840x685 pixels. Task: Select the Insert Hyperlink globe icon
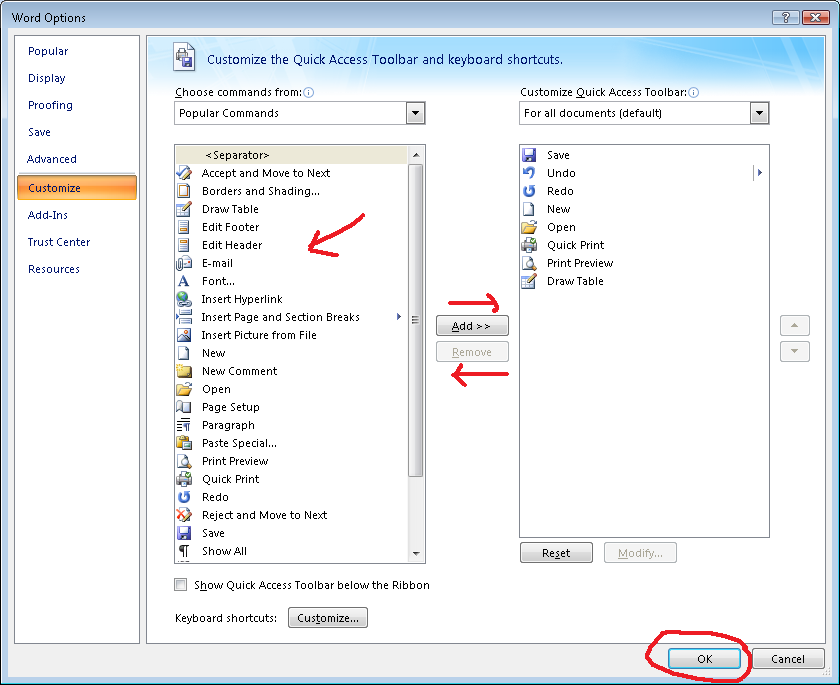(x=184, y=299)
